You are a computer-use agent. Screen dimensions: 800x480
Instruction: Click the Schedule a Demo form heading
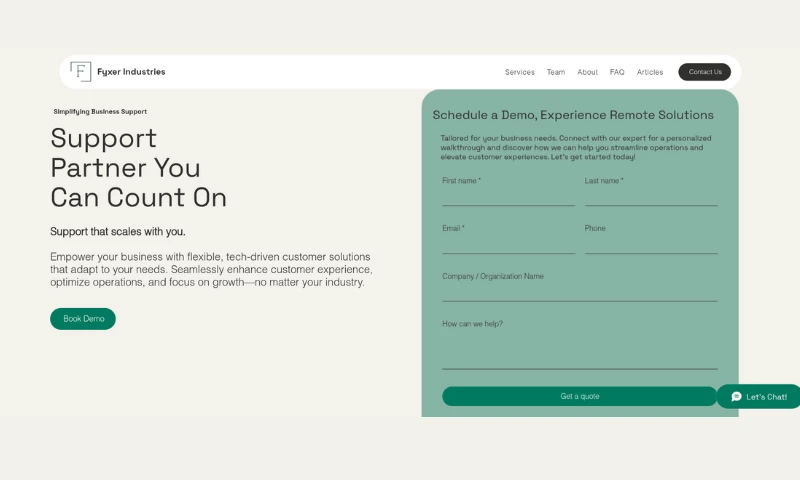[x=573, y=115]
